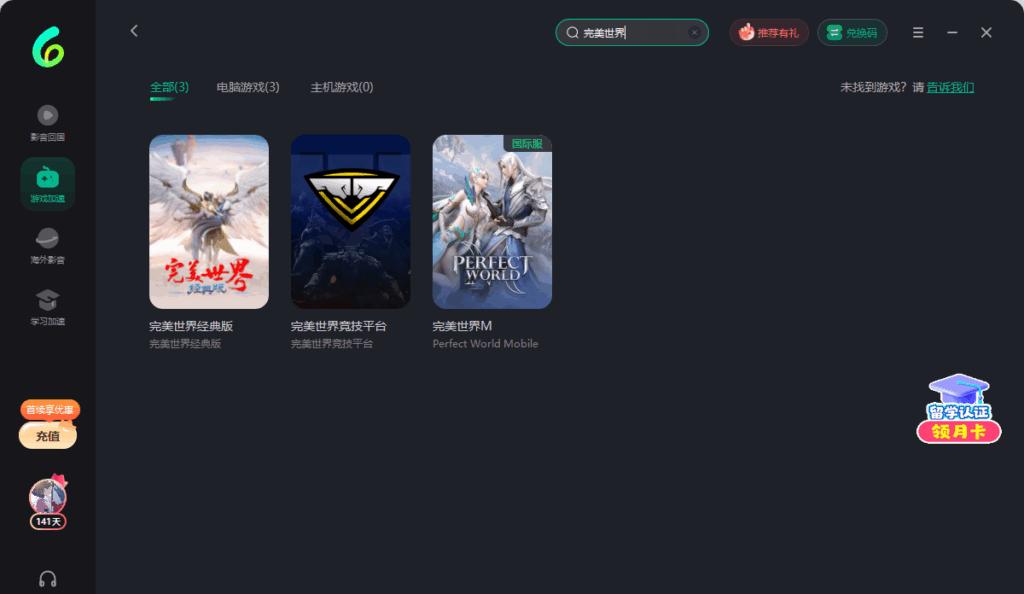The width and height of the screenshot is (1024, 594).
Task: Switch to the 全部(3) tab
Action: pyautogui.click(x=169, y=87)
